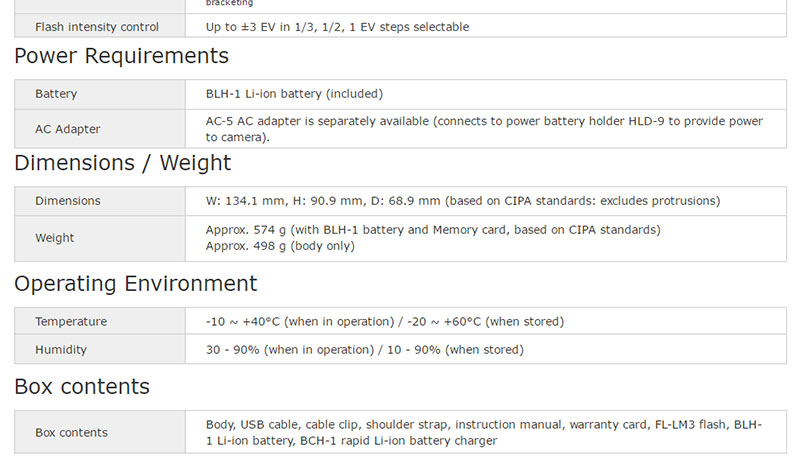
Task: Click the Flash intensity control row label
Action: click(x=97, y=27)
